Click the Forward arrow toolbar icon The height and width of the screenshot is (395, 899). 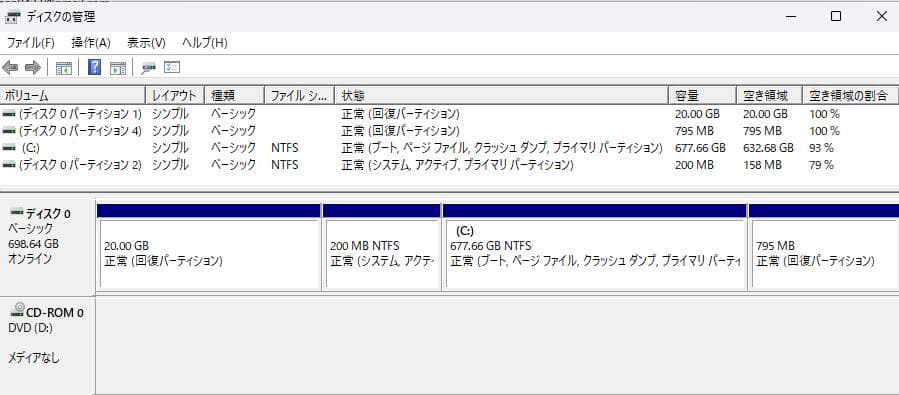coord(33,68)
